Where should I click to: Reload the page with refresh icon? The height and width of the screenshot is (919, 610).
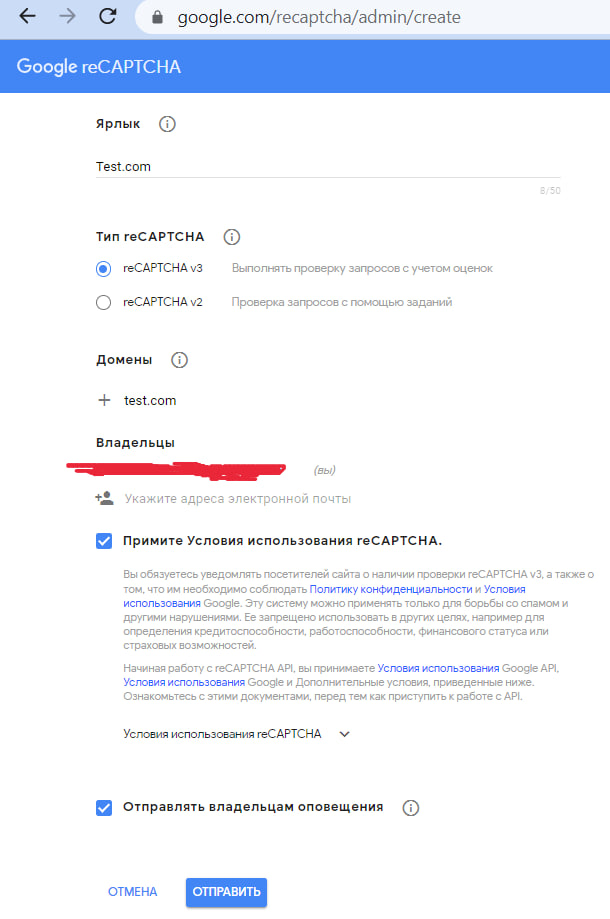tap(108, 16)
